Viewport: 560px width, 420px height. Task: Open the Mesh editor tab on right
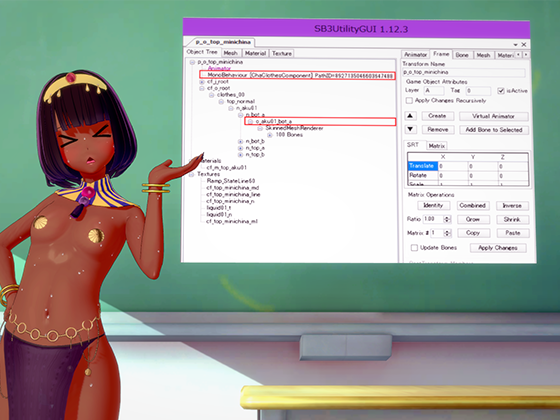click(483, 55)
